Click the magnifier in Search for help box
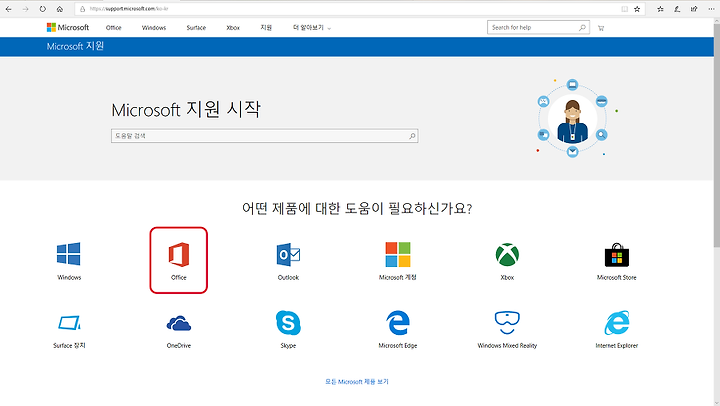This screenshot has height=406, width=720. [582, 28]
